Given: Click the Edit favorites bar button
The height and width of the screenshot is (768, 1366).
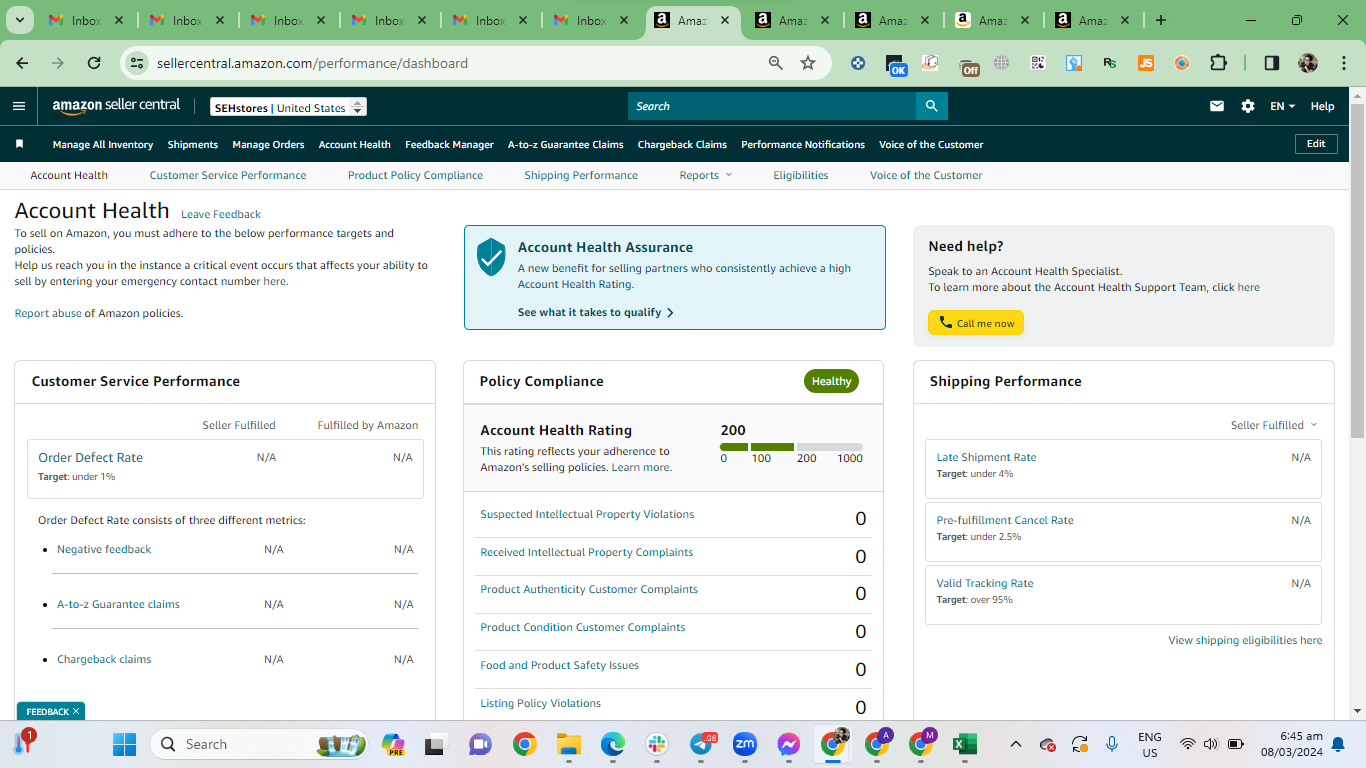Looking at the screenshot, I should [x=1316, y=144].
